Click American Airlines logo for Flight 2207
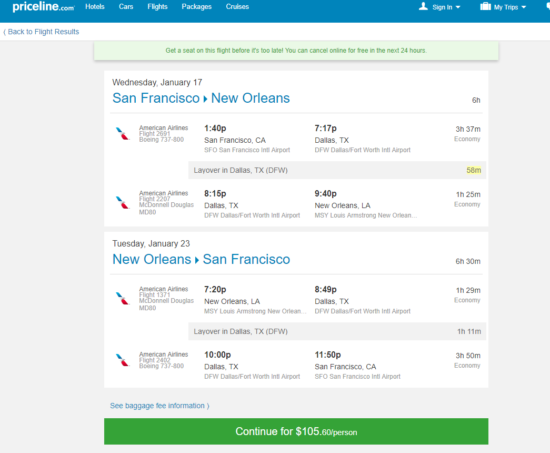 click(x=123, y=202)
